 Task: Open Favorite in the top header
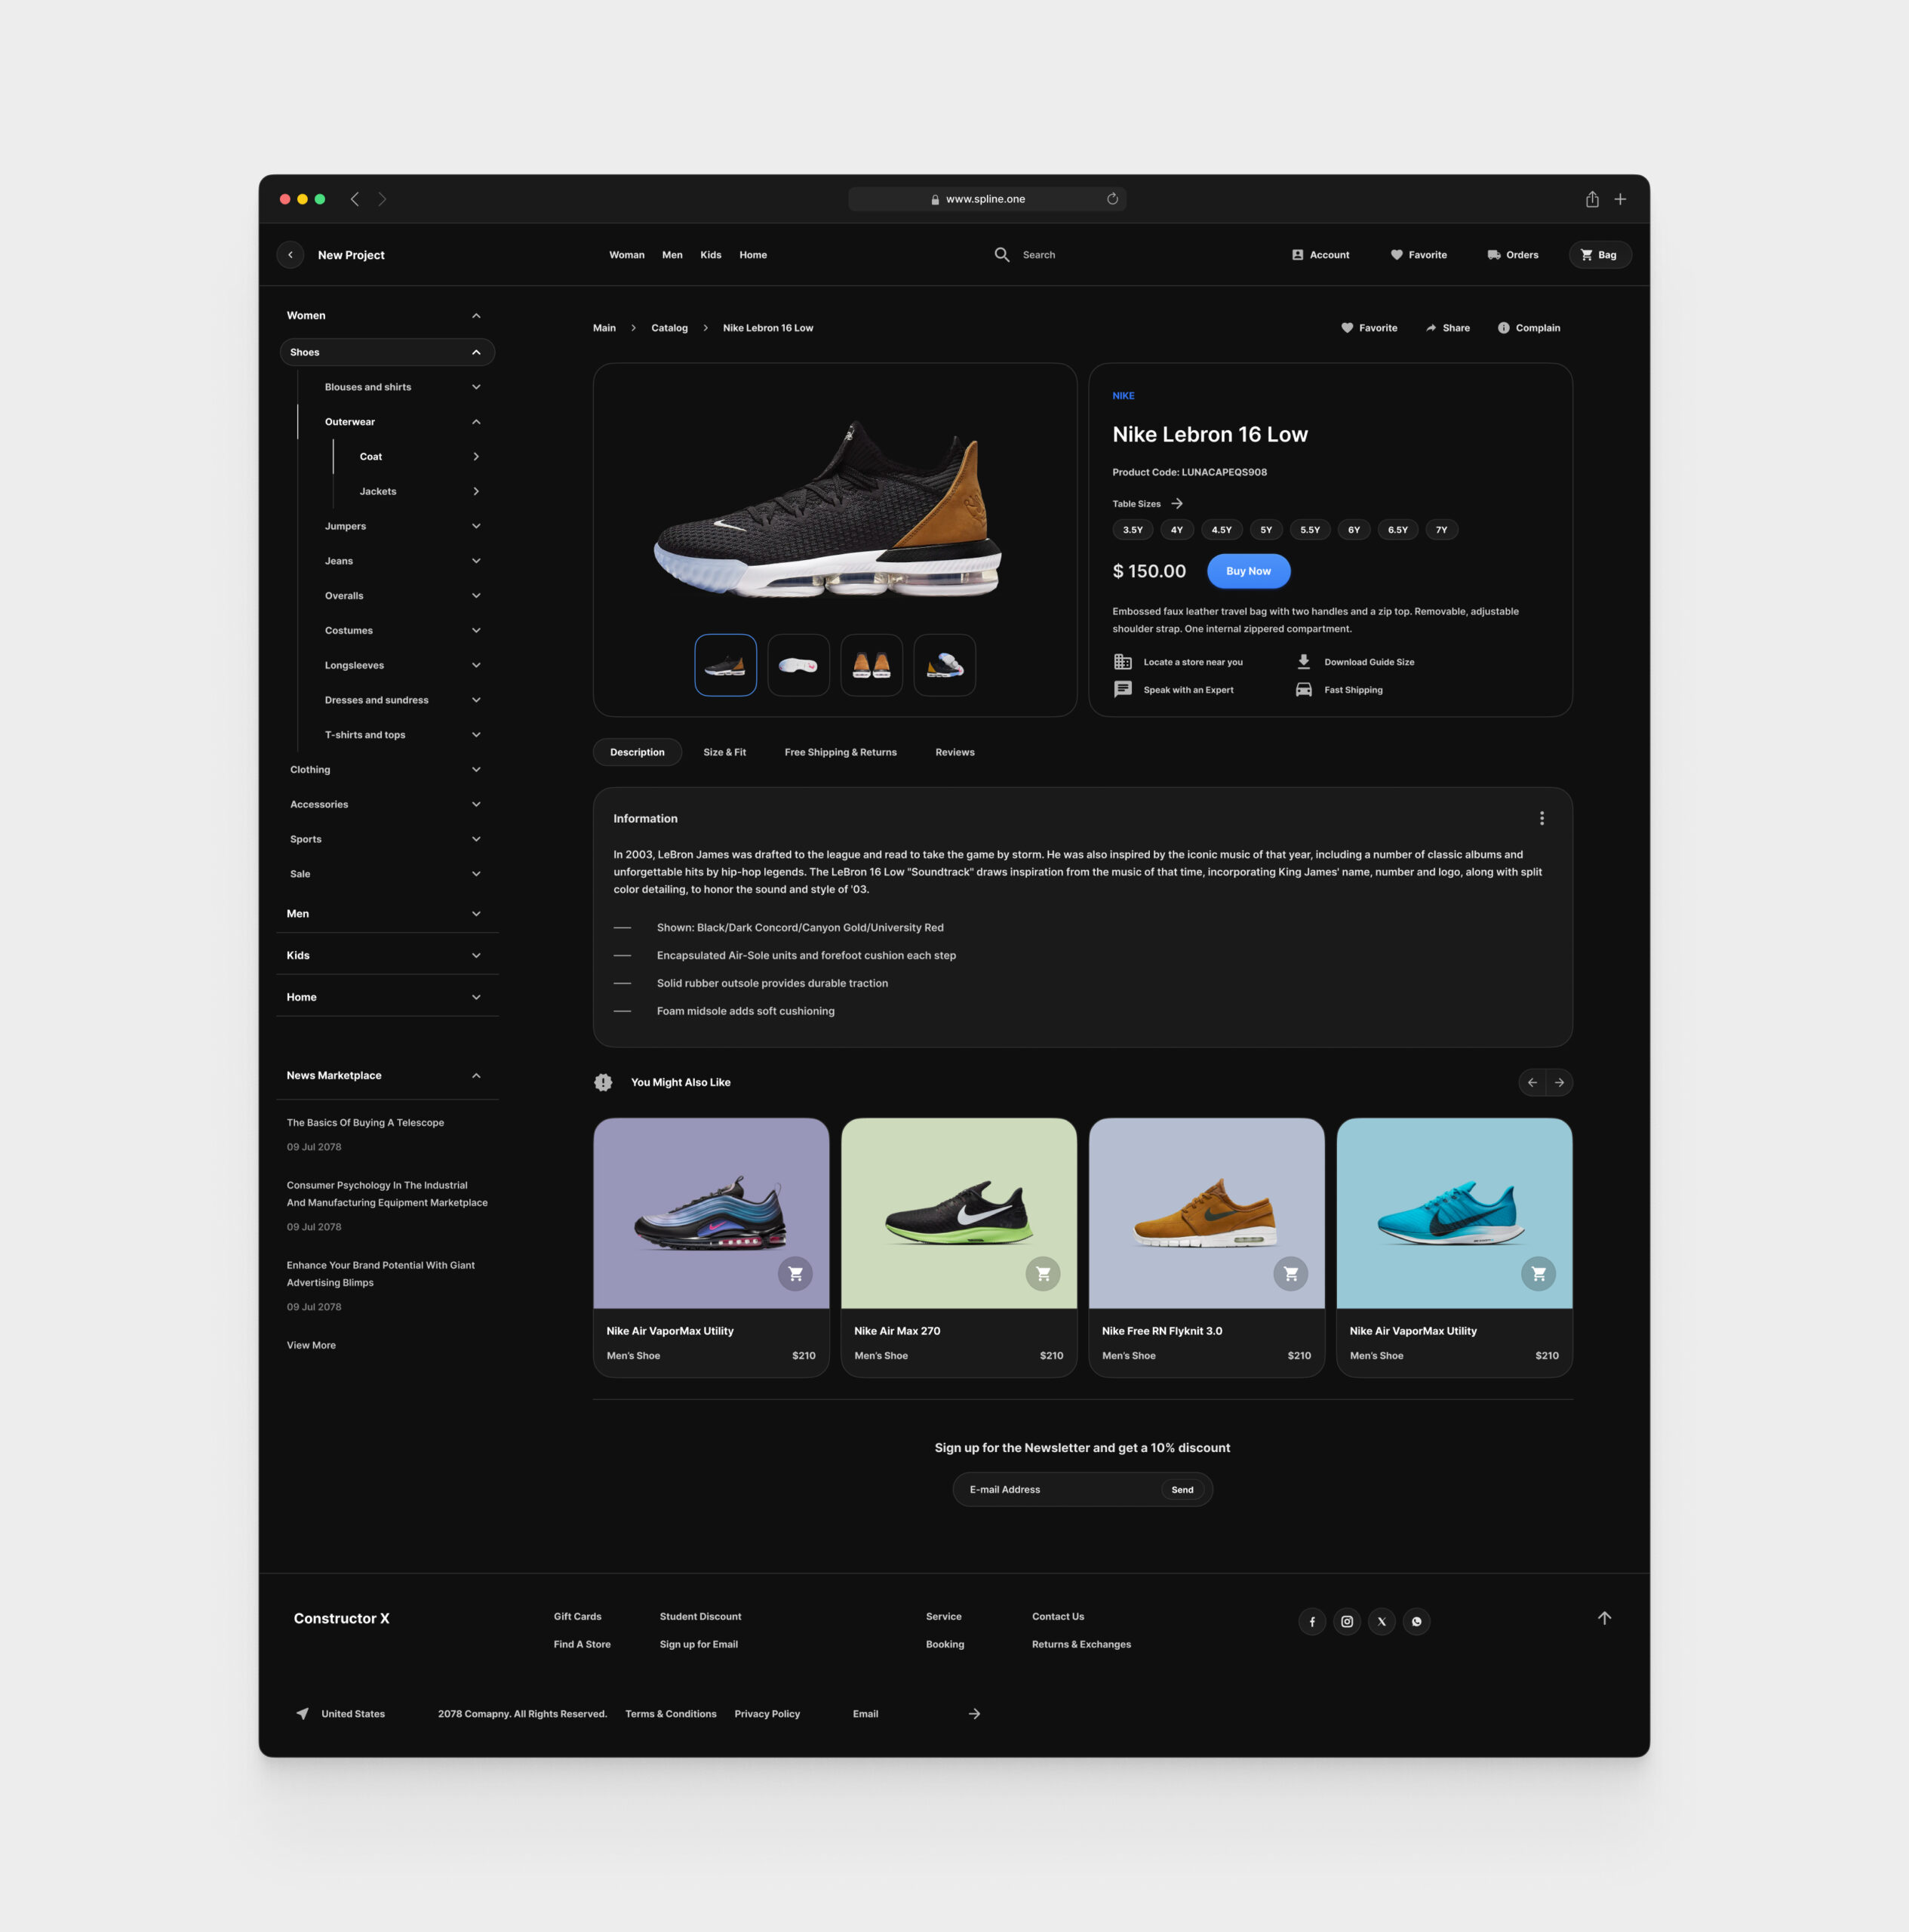tap(1419, 255)
